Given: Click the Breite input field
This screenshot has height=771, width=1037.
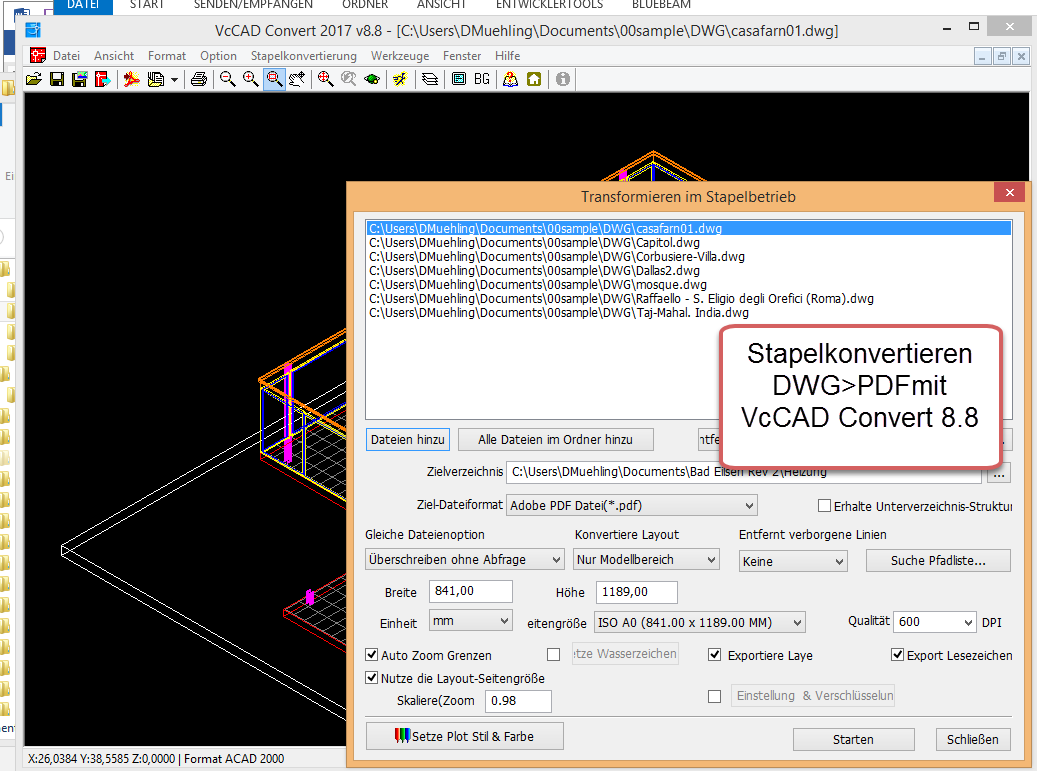Looking at the screenshot, I should 470,592.
